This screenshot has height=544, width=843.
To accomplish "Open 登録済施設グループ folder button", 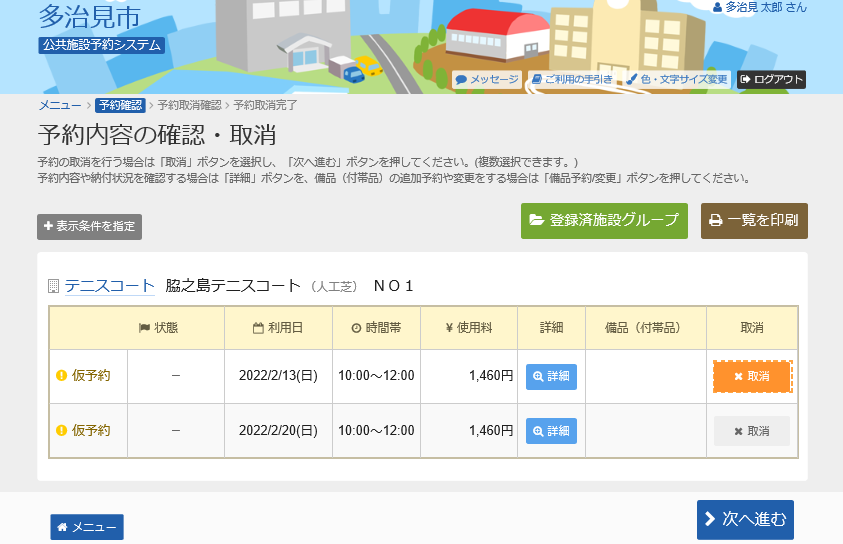I will [604, 220].
